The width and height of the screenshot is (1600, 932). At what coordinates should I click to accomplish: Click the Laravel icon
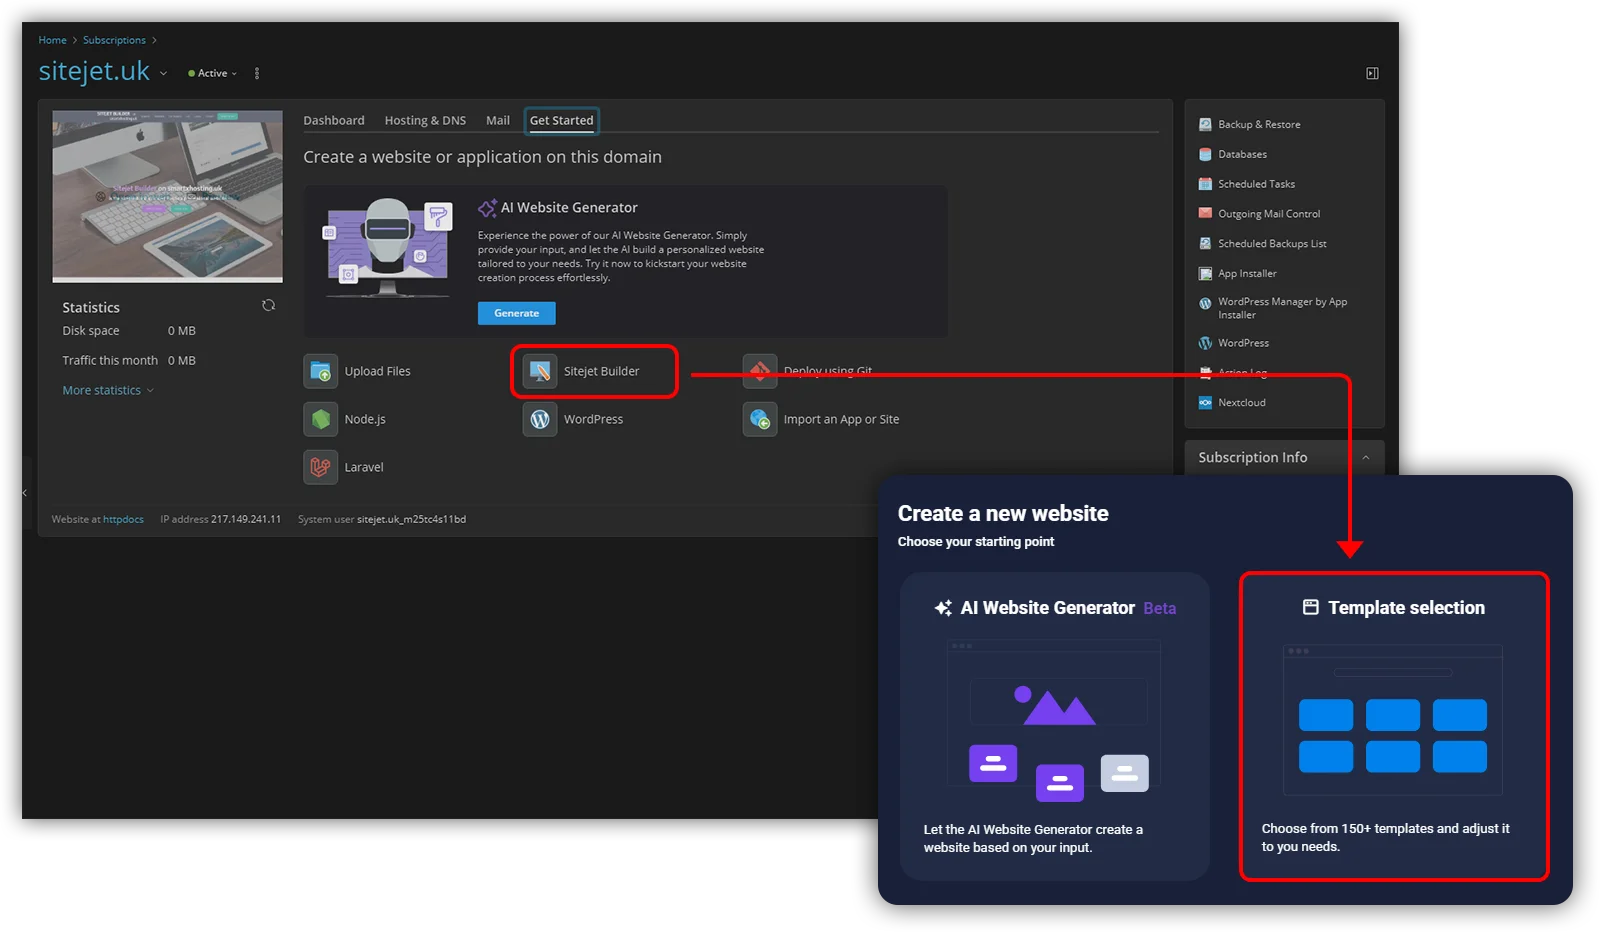[x=320, y=467]
